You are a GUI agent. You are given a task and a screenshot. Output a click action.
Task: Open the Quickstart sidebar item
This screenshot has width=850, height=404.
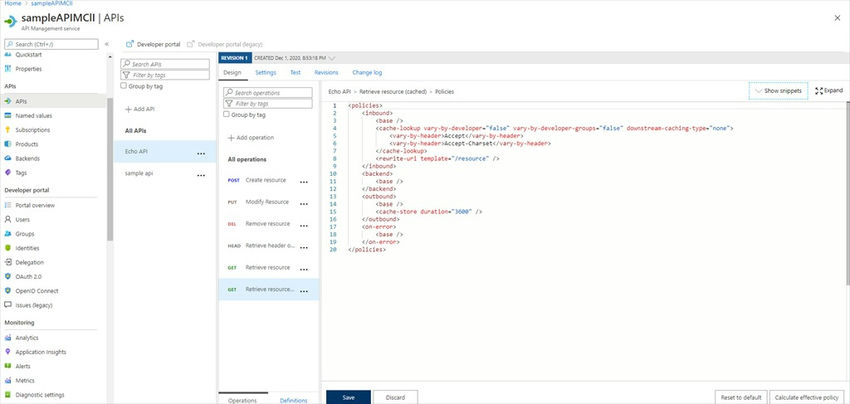29,55
